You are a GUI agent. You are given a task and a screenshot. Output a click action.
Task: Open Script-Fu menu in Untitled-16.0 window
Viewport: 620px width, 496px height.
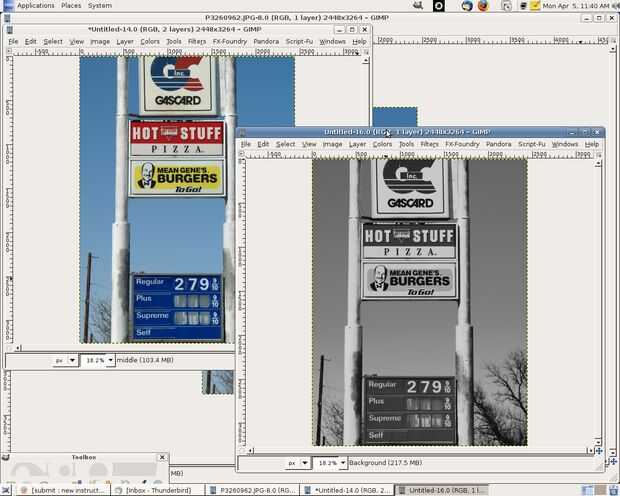pos(532,144)
